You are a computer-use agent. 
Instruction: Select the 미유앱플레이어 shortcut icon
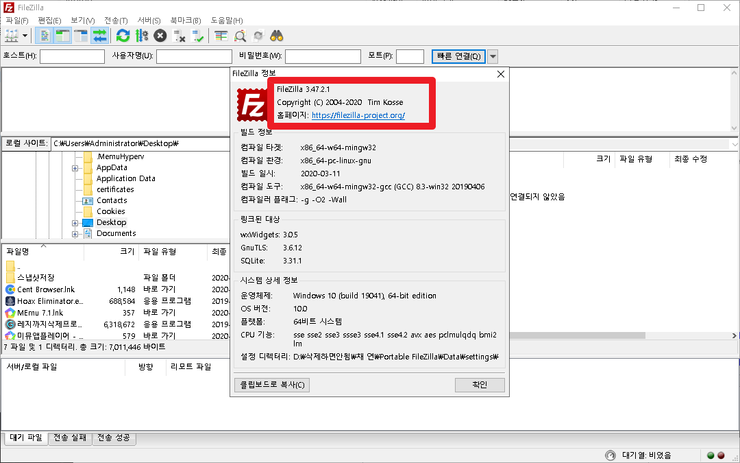10,336
